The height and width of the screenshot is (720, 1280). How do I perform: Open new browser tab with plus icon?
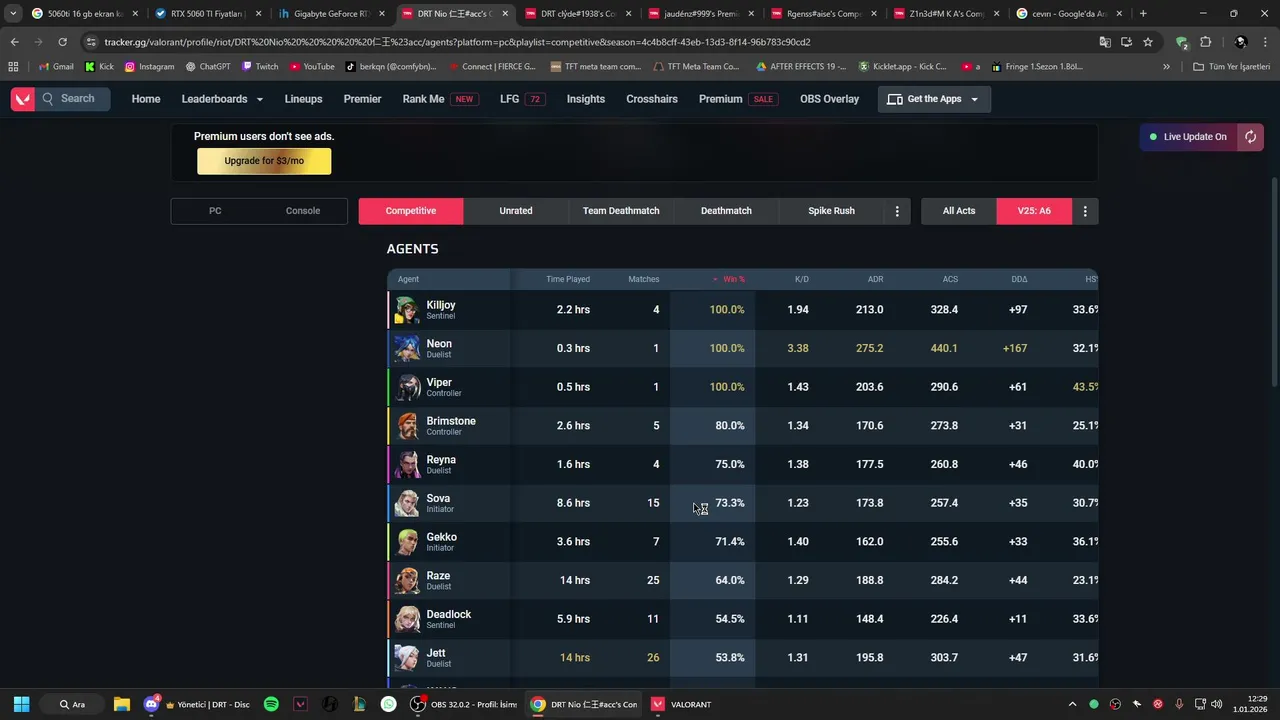[1143, 14]
